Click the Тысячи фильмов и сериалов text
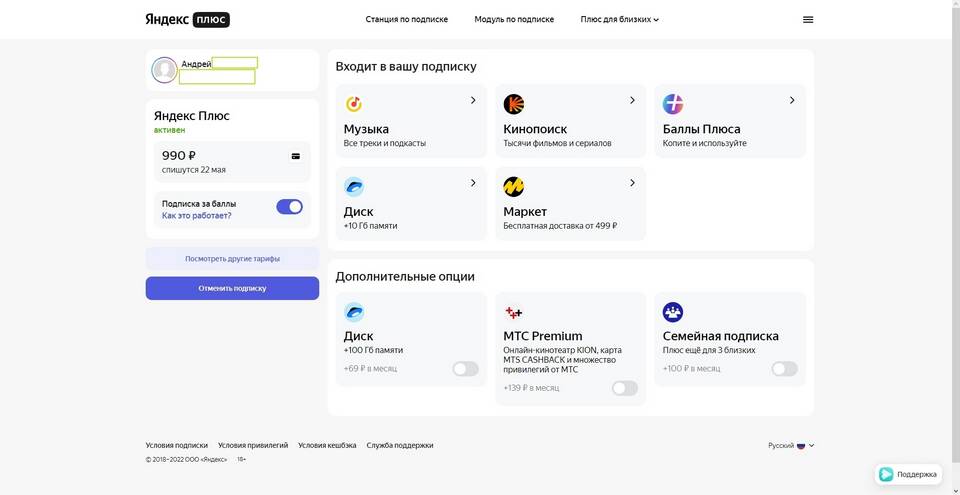Screen dimensions: 960x495 tap(557, 143)
